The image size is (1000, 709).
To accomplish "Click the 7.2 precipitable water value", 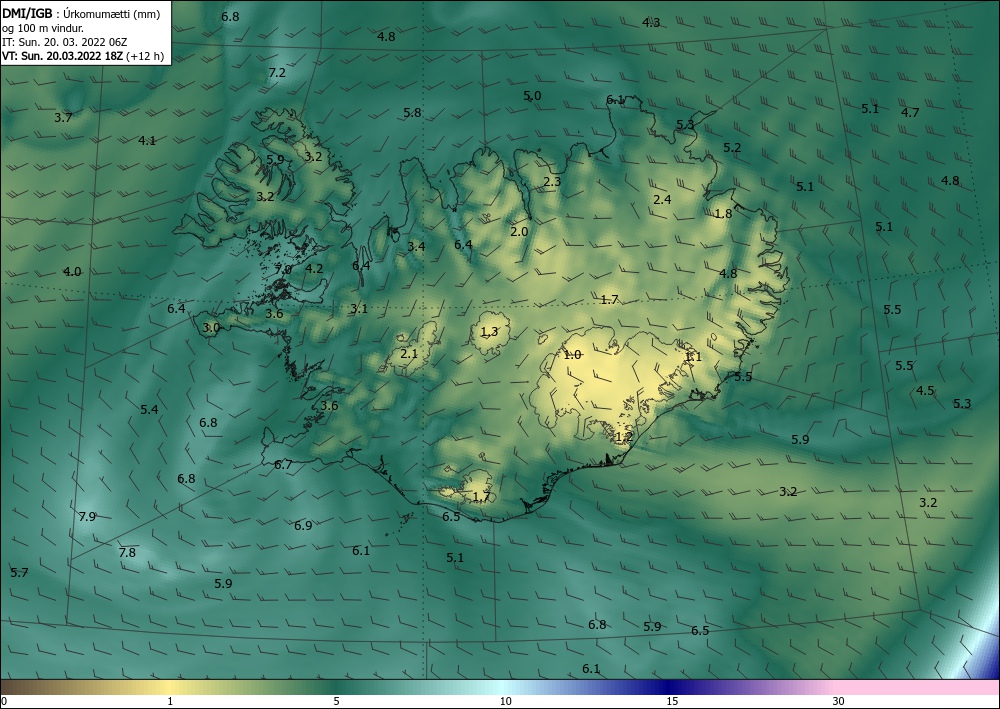I will click(277, 73).
